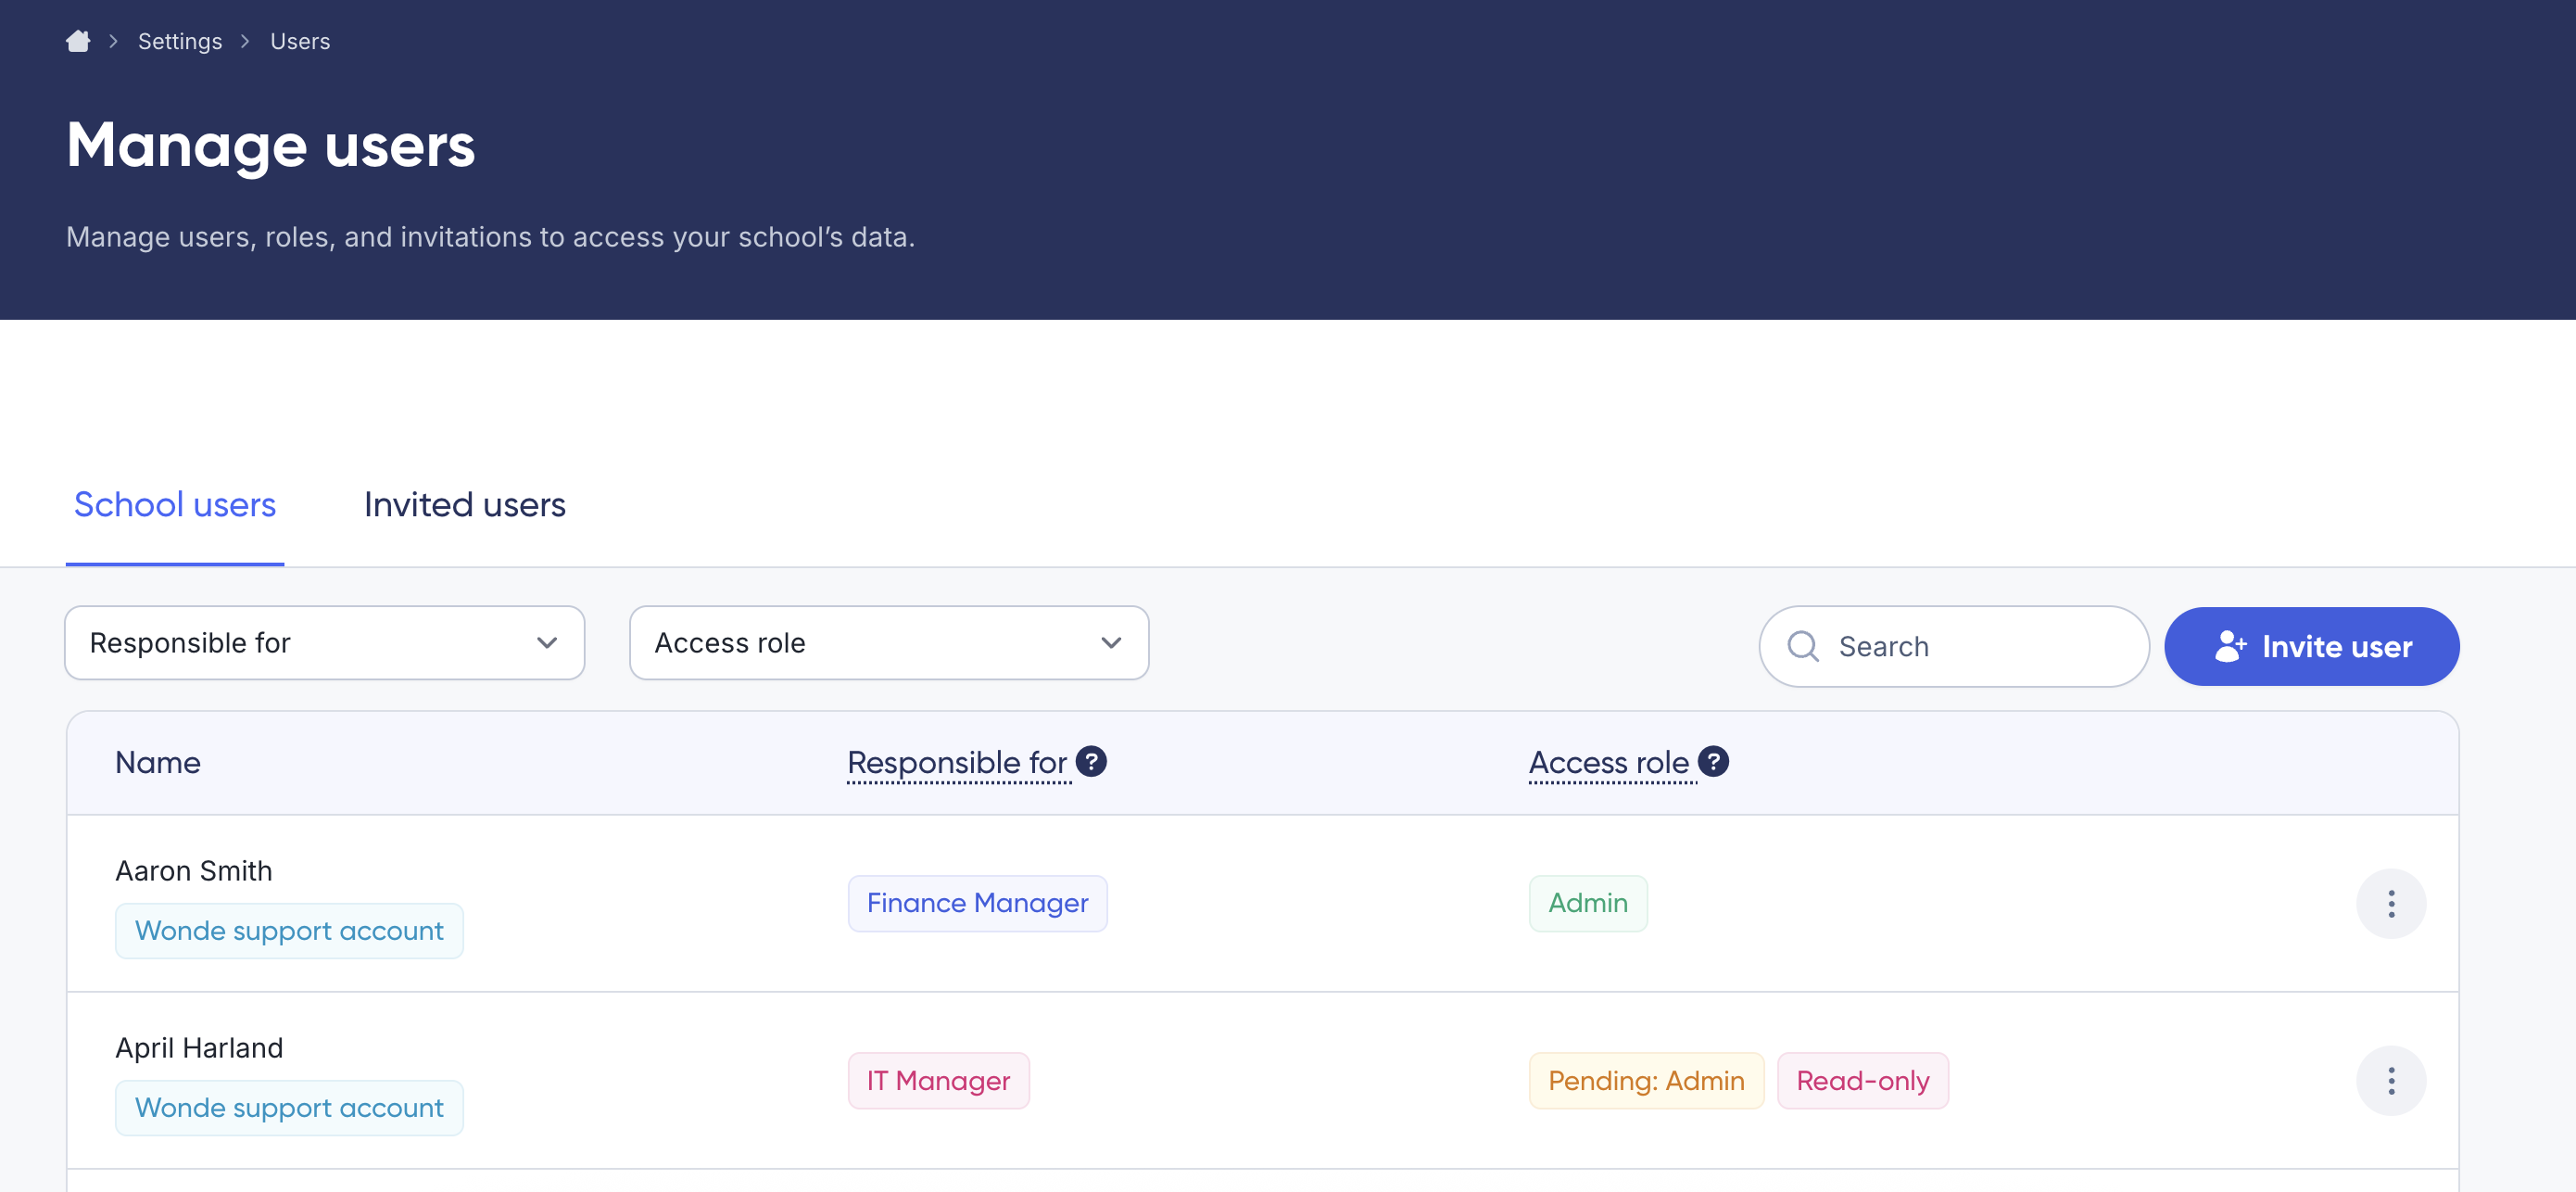Switch to the Invited users tab
Screen dimensions: 2576x1192
(x=464, y=505)
